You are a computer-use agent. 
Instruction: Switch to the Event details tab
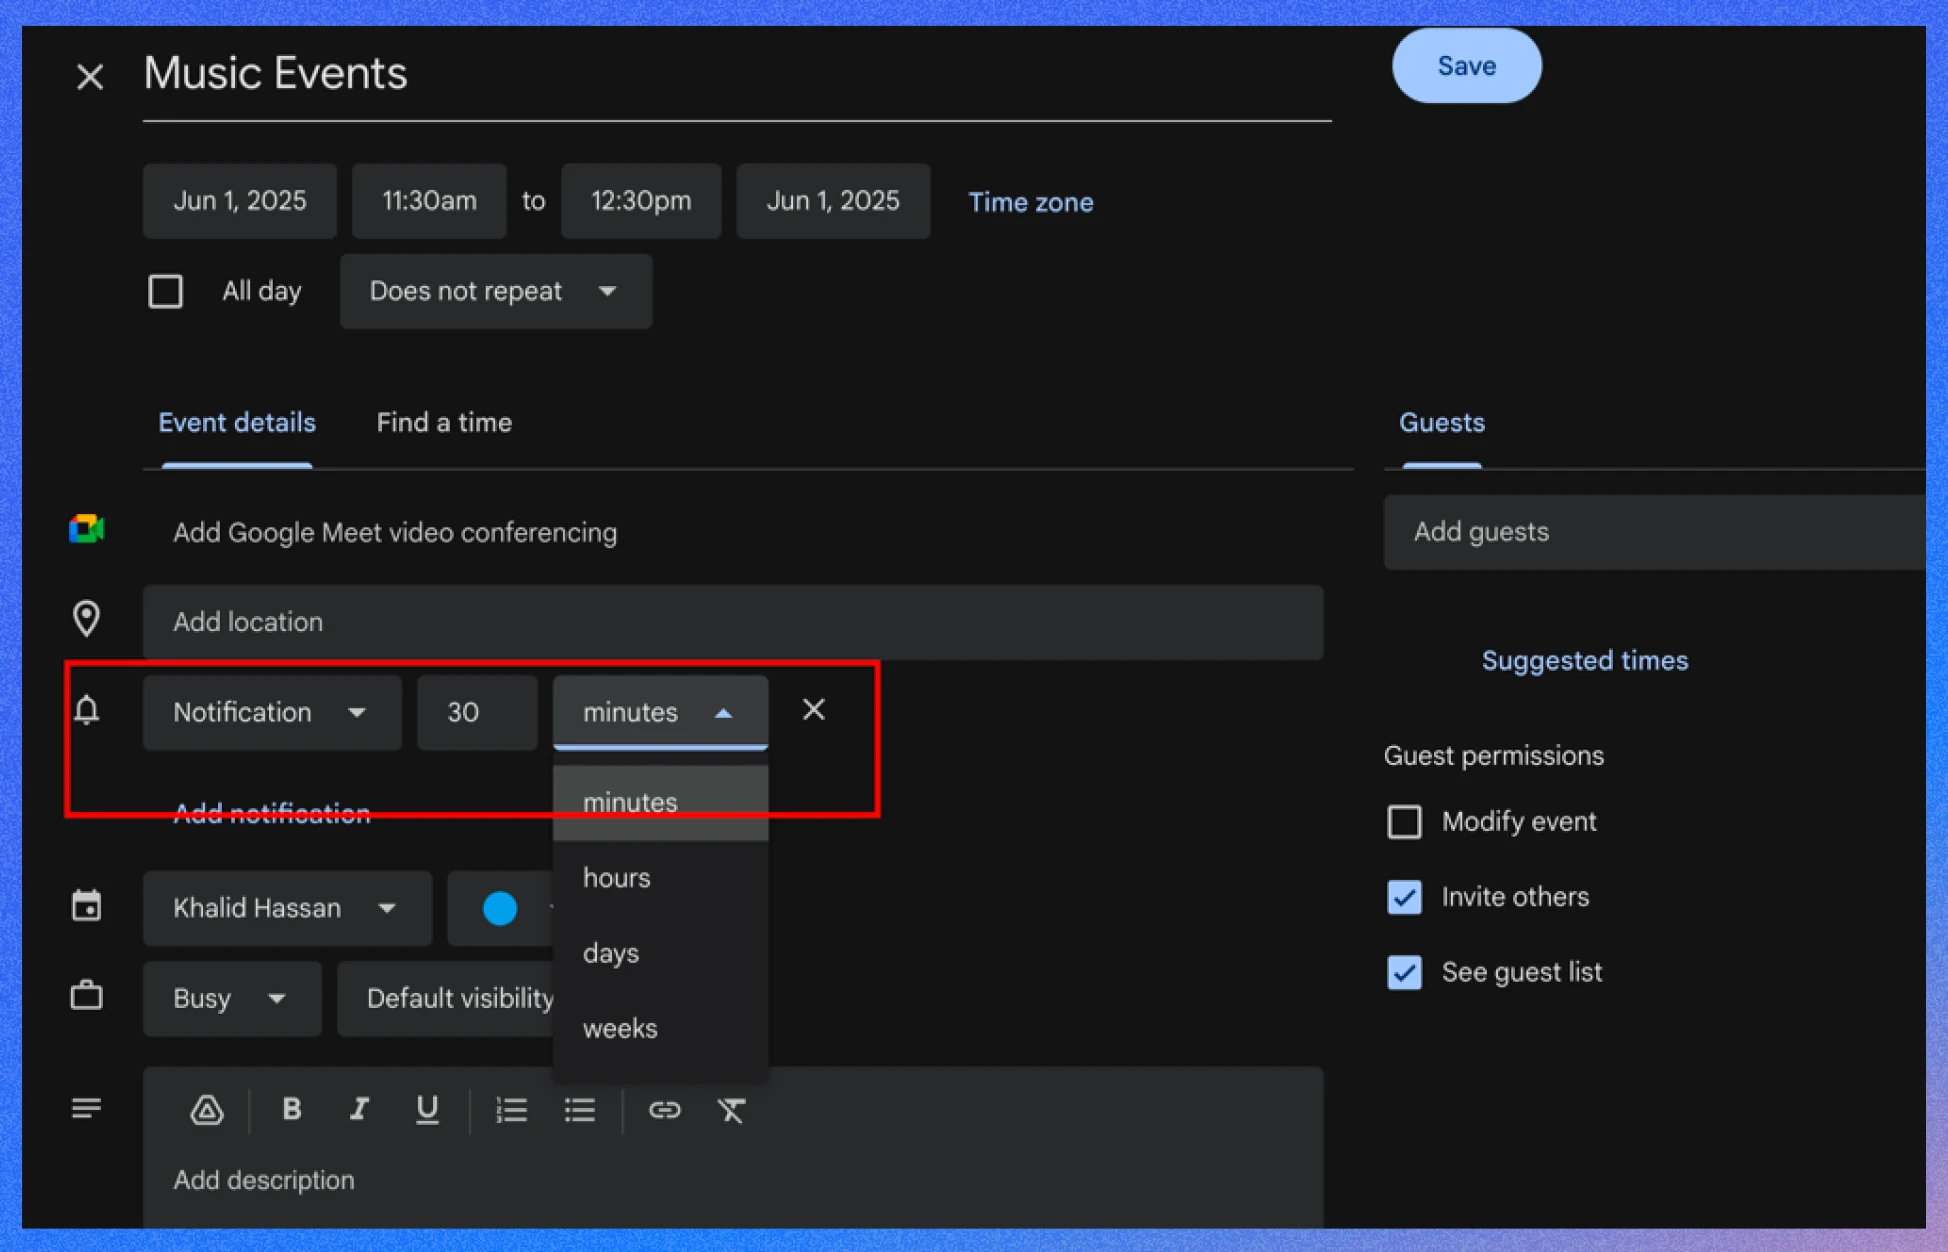tap(237, 423)
